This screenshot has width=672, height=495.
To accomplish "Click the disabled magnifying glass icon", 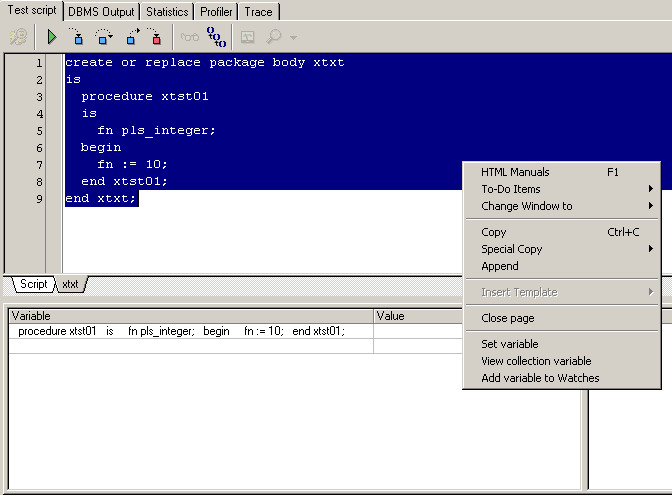I will click(x=274, y=37).
